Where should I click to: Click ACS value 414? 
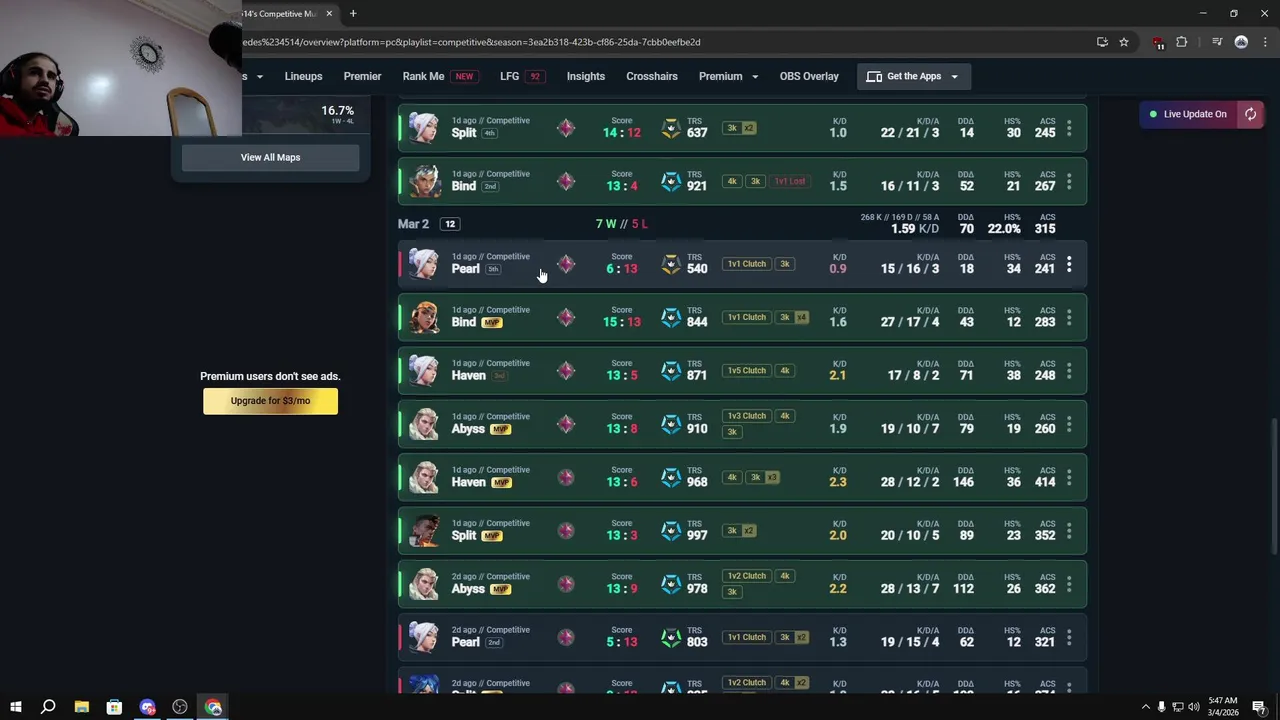(1045, 482)
